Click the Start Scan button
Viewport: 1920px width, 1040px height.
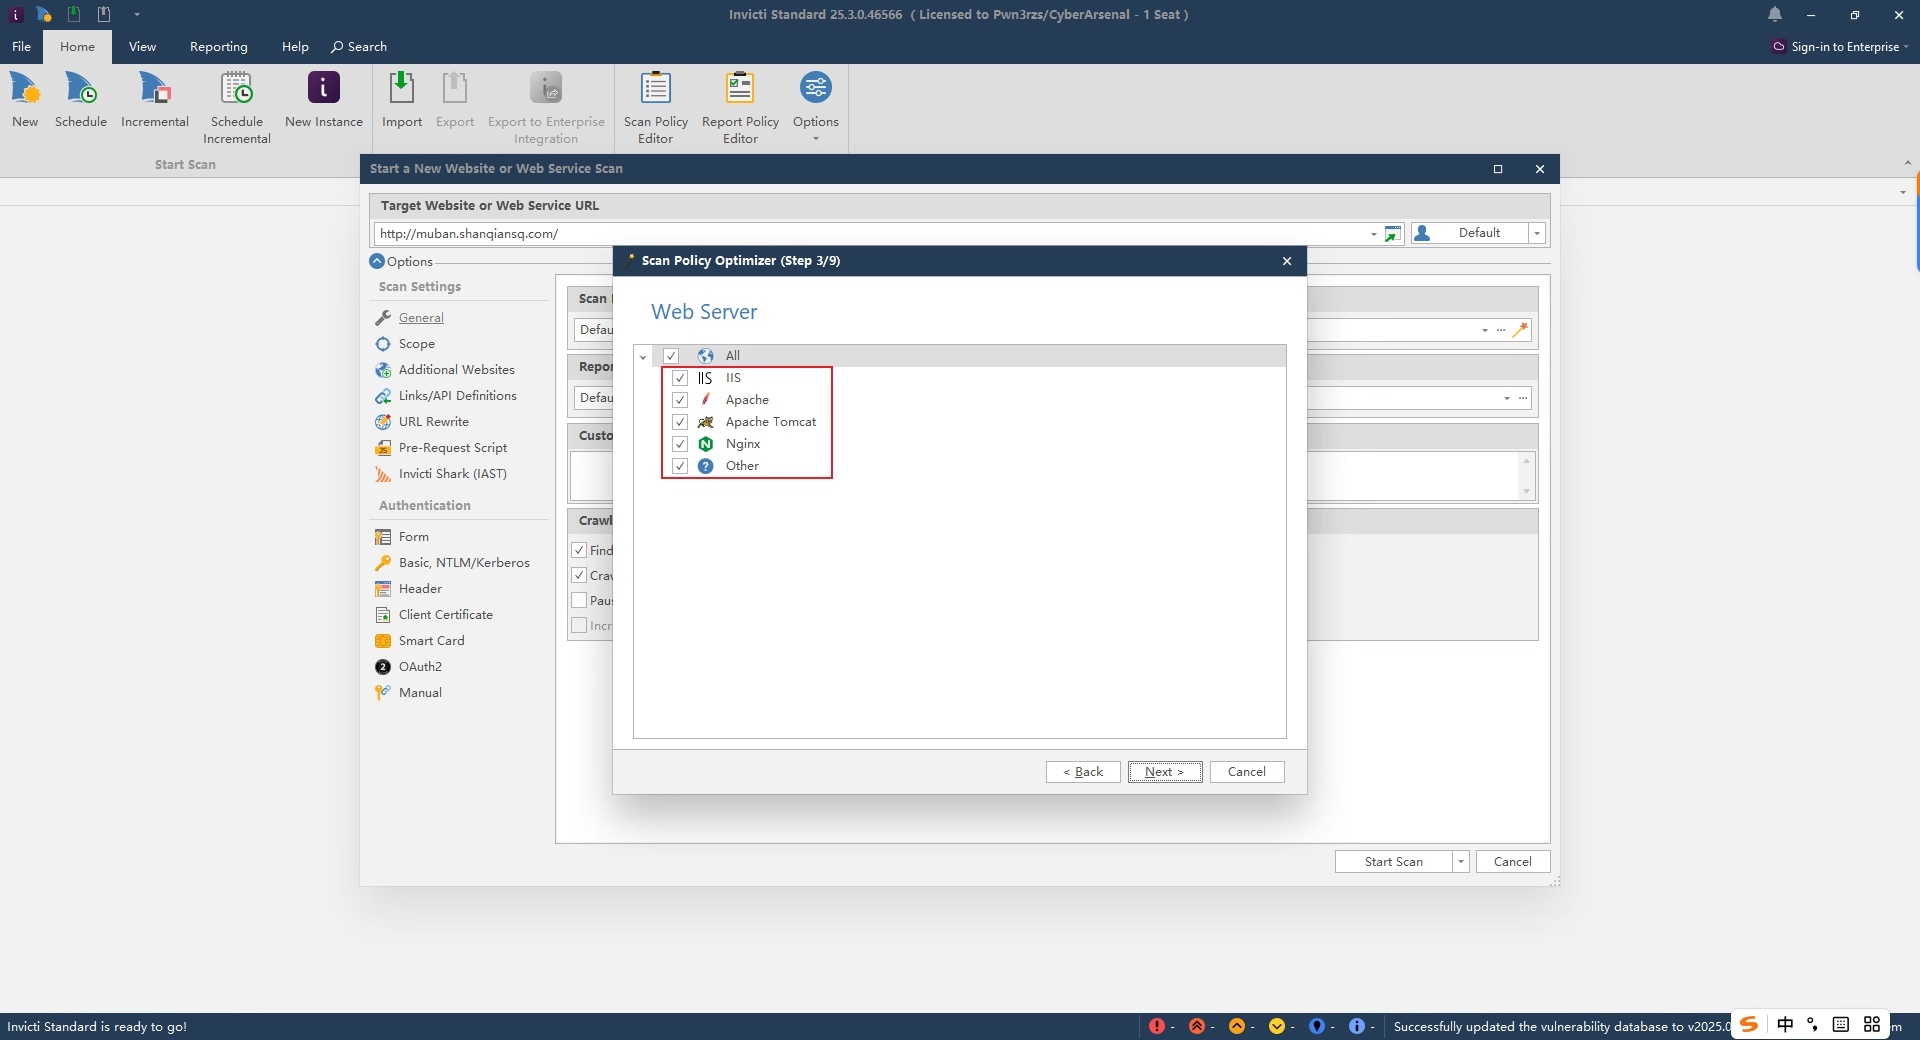coord(1393,861)
